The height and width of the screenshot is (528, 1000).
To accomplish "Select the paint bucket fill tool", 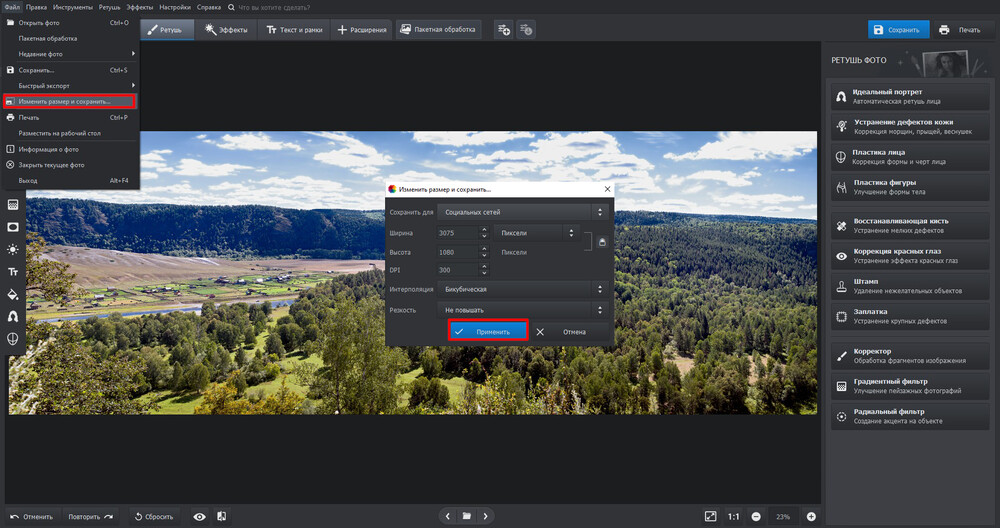I will (x=13, y=294).
